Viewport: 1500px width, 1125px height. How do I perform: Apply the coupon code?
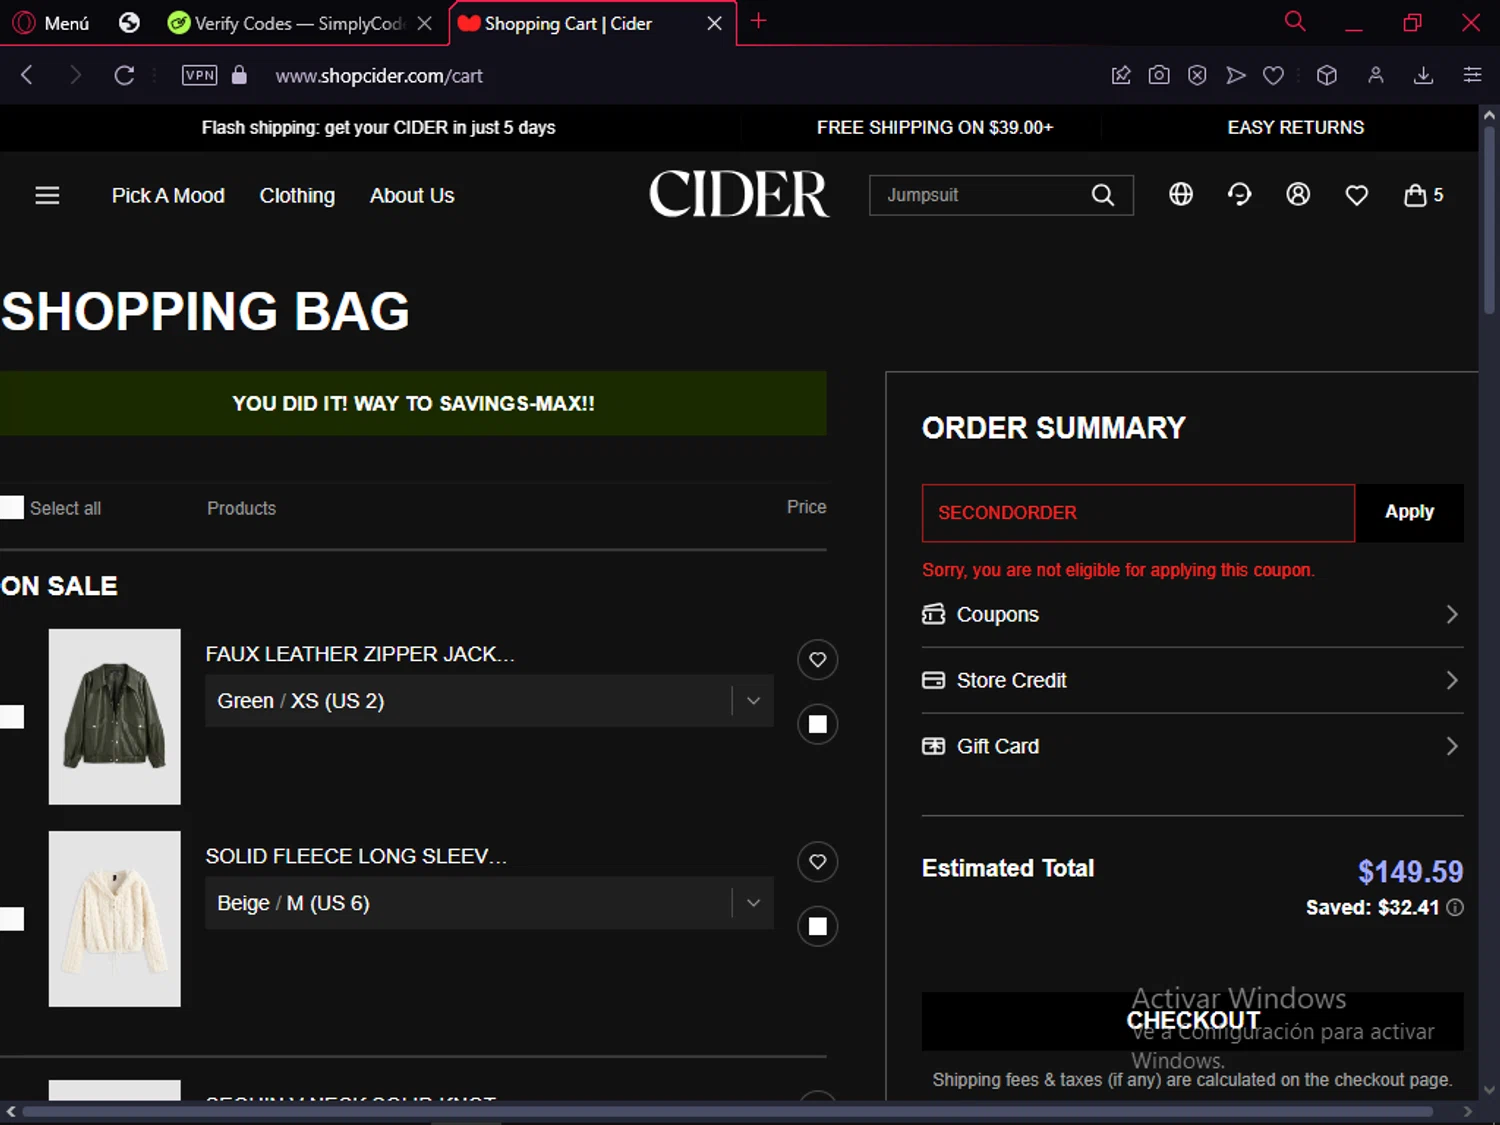tap(1409, 513)
